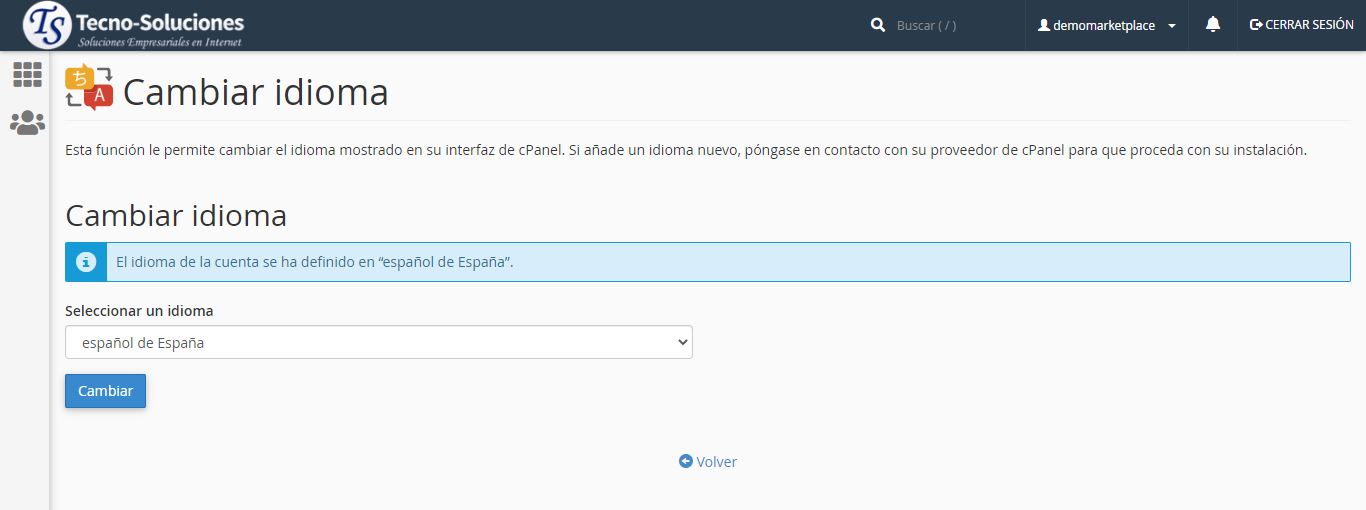The image size is (1366, 510).
Task: Expand the demomarketplace user menu
Action: coord(1103,25)
